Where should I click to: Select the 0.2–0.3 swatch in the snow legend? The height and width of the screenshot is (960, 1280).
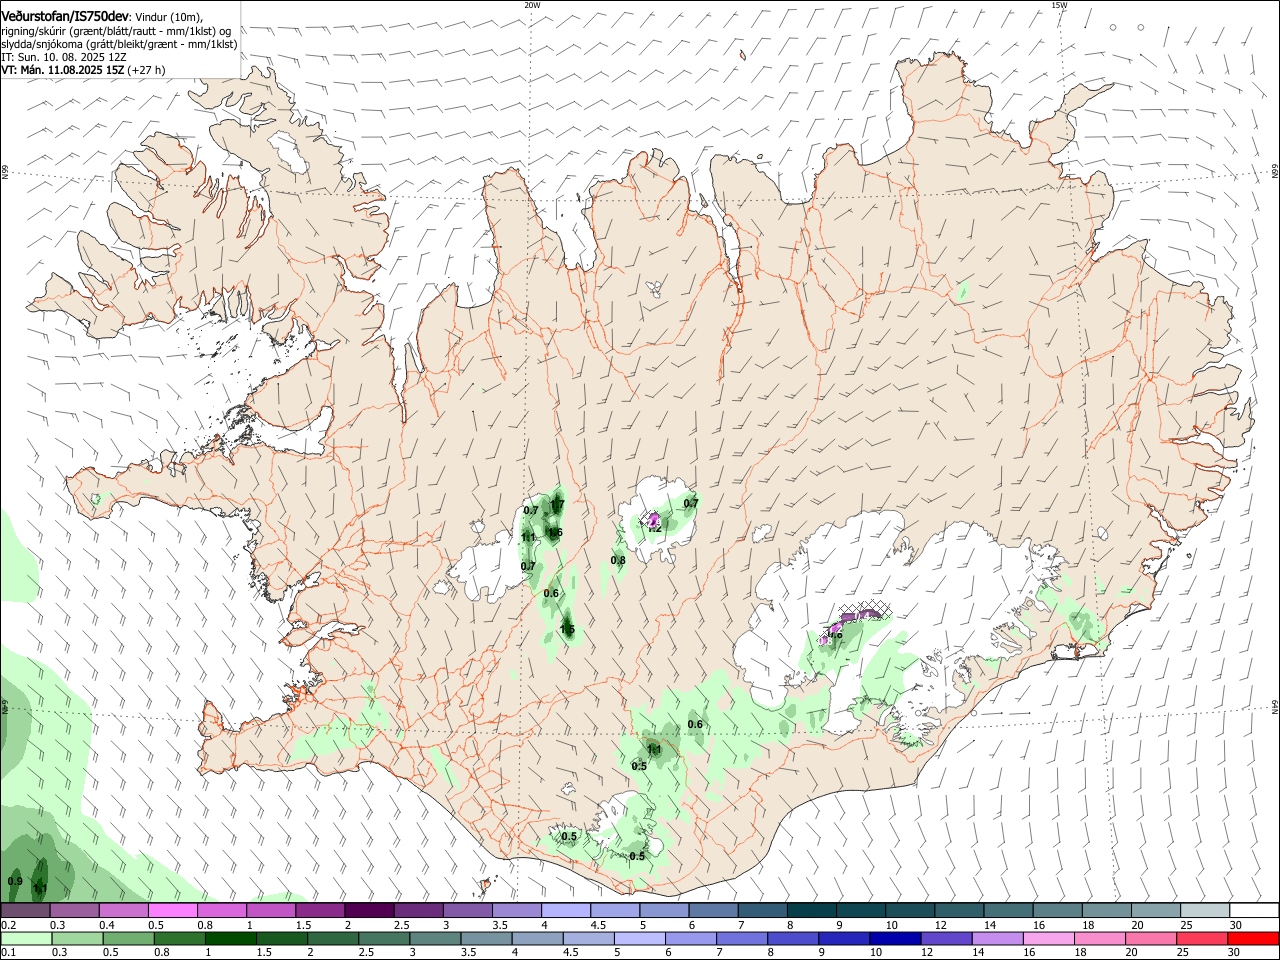click(x=25, y=911)
